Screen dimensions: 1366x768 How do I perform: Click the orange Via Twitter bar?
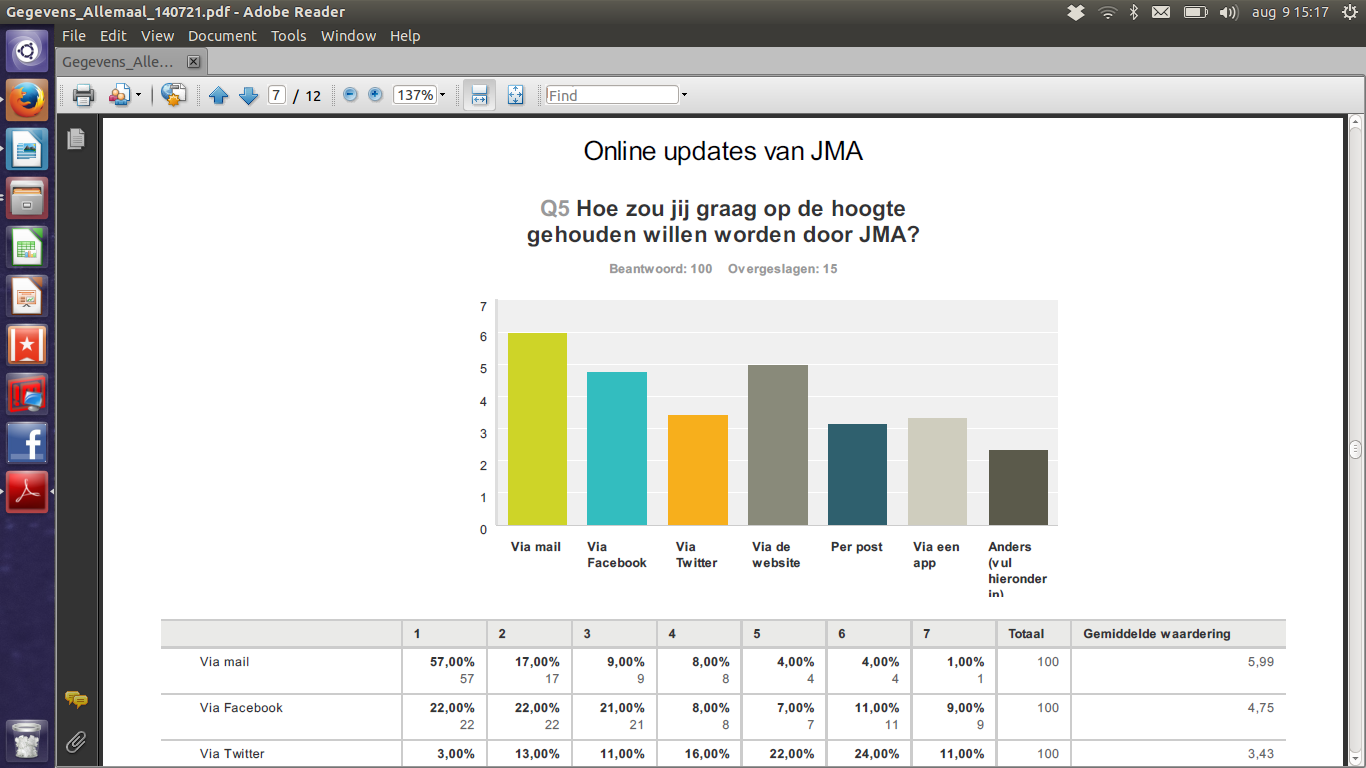click(698, 470)
